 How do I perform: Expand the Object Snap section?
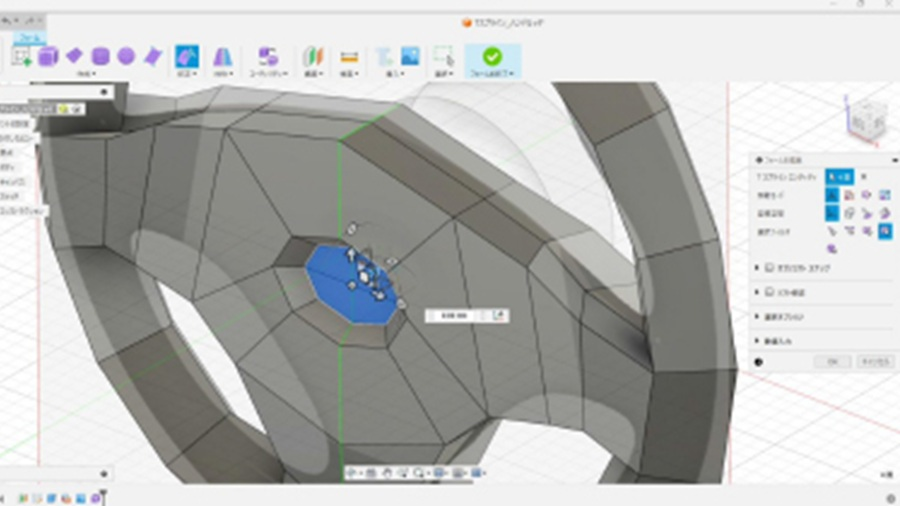point(757,268)
